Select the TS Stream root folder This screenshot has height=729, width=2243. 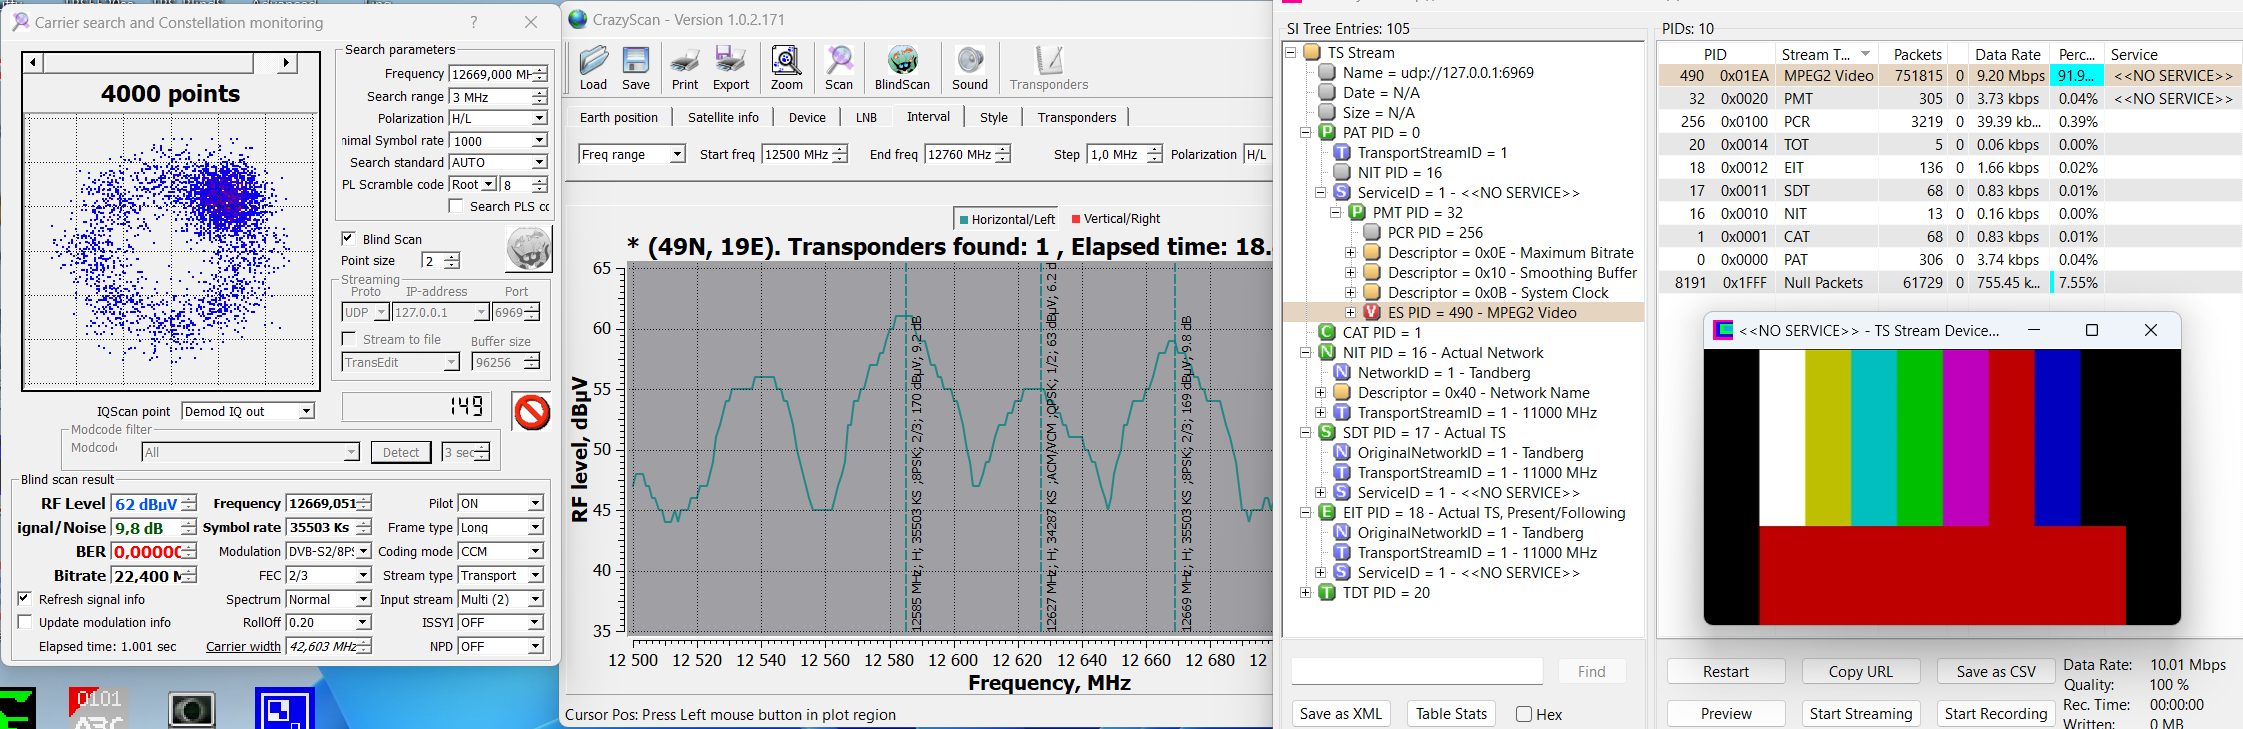coord(1361,52)
